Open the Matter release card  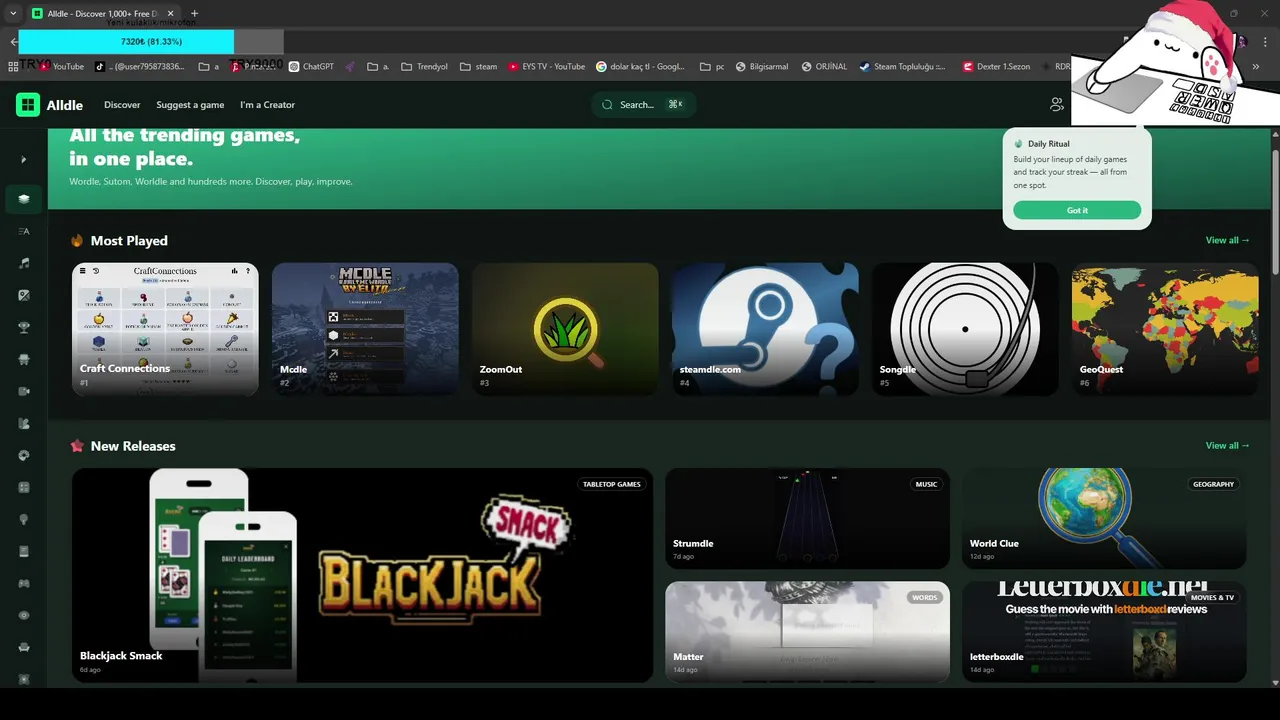click(x=807, y=632)
